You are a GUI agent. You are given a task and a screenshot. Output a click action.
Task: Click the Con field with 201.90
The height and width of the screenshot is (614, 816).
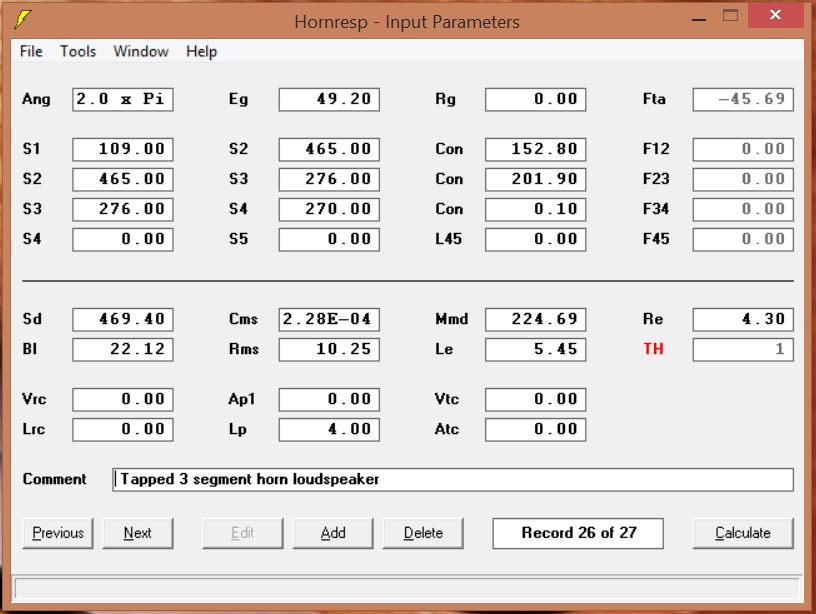[x=536, y=180]
